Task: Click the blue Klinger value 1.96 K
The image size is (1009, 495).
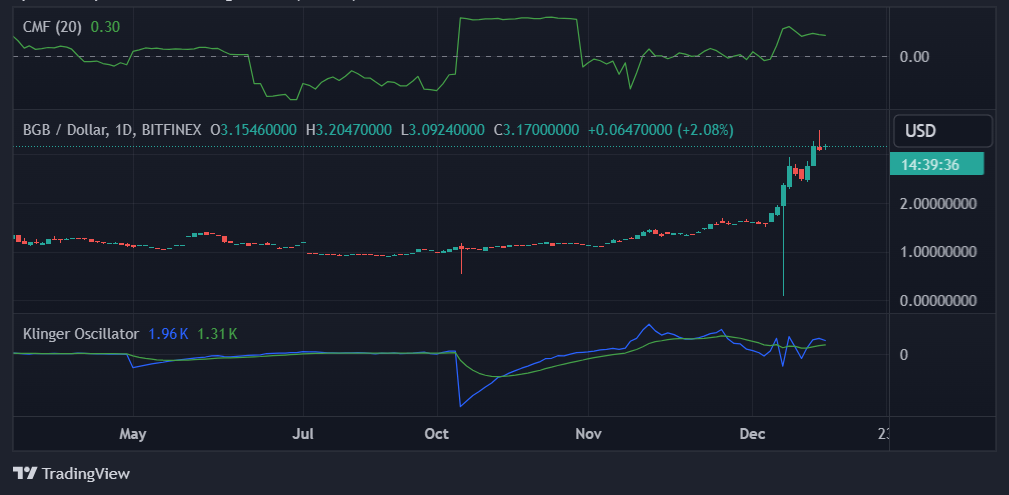Action: tap(168, 333)
